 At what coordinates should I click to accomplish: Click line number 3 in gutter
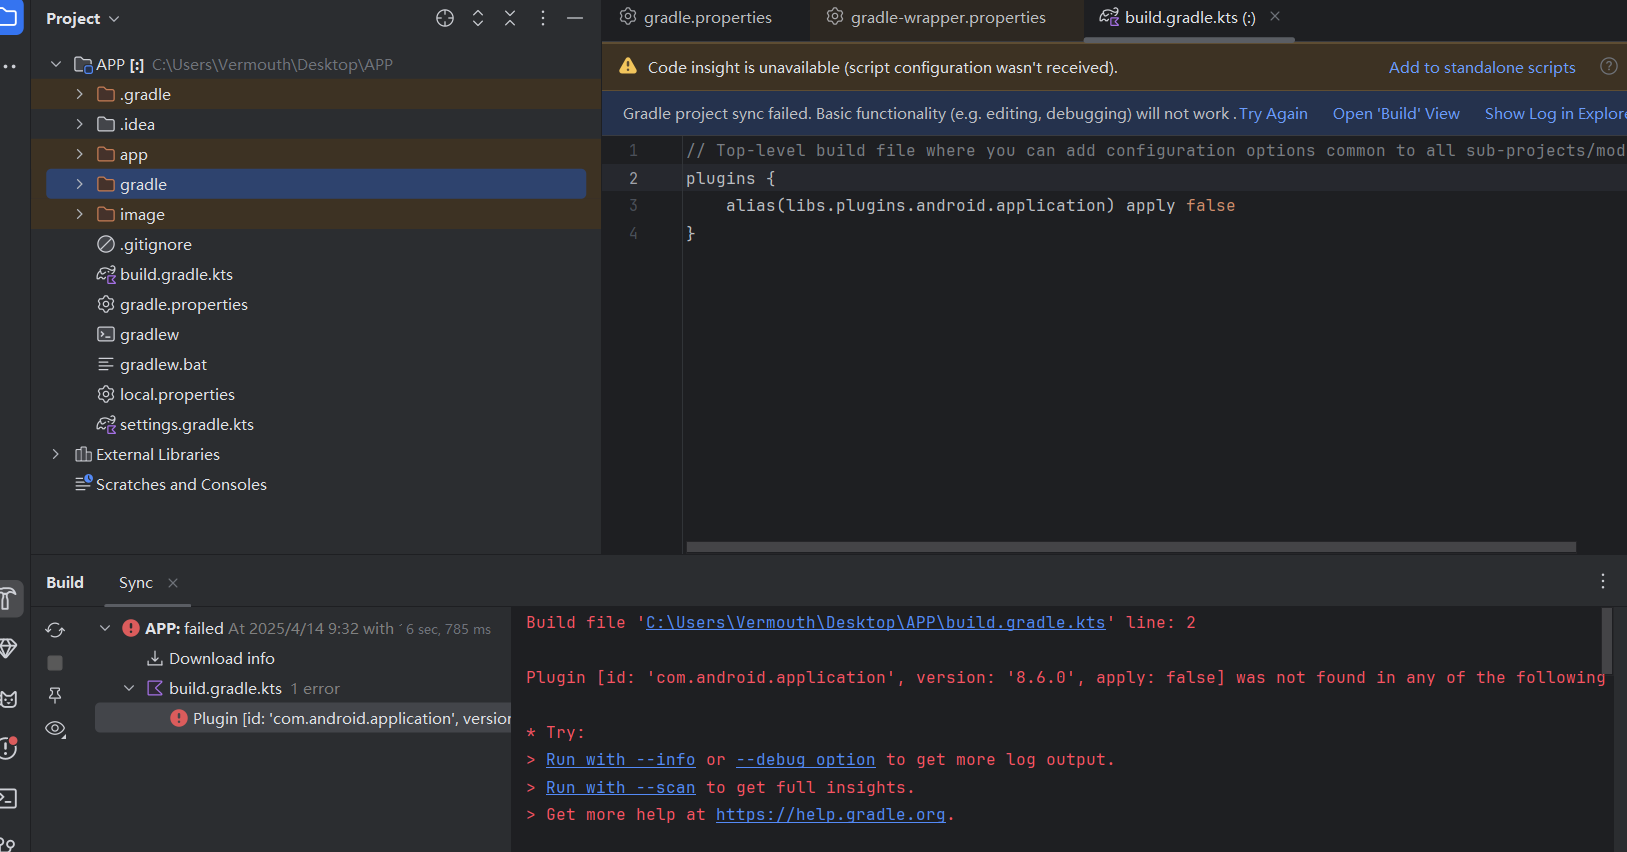[x=633, y=205]
